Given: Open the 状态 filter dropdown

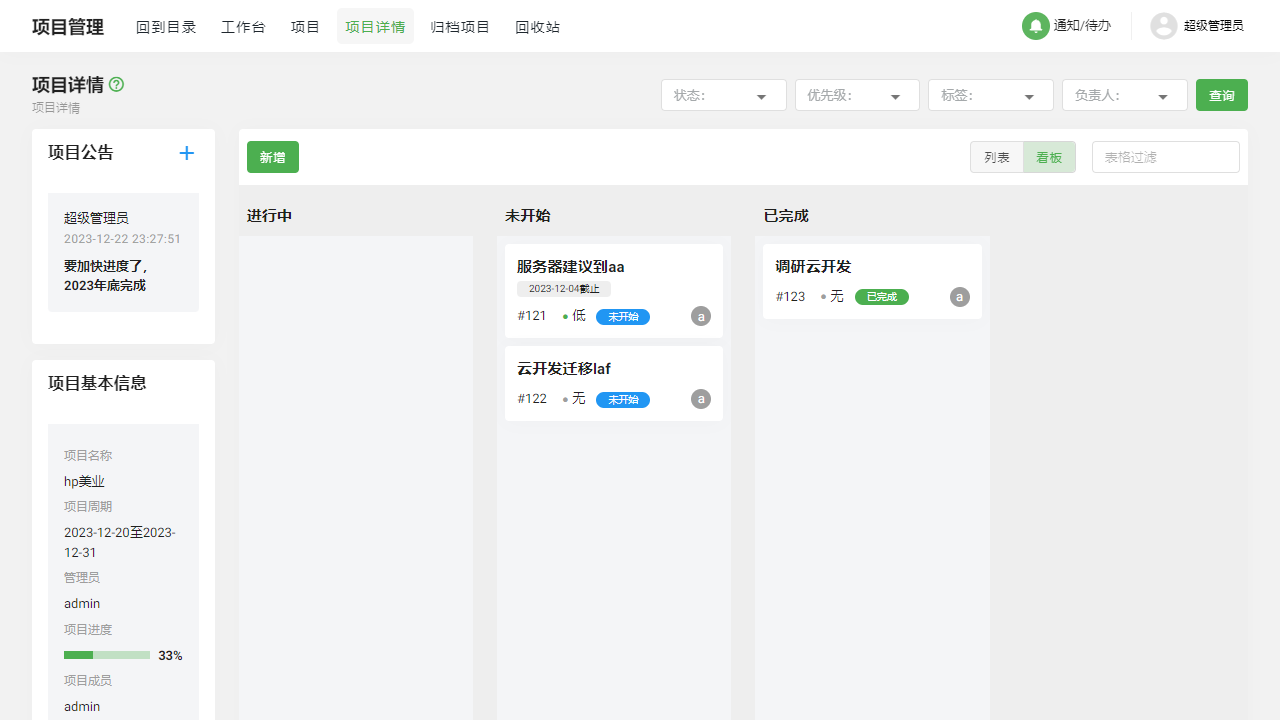Looking at the screenshot, I should [x=723, y=95].
